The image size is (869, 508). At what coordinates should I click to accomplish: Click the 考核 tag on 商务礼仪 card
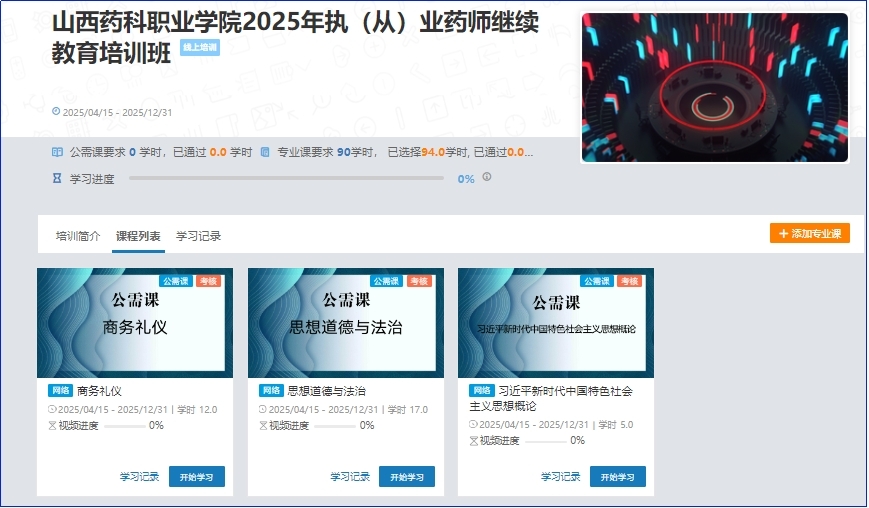click(207, 281)
